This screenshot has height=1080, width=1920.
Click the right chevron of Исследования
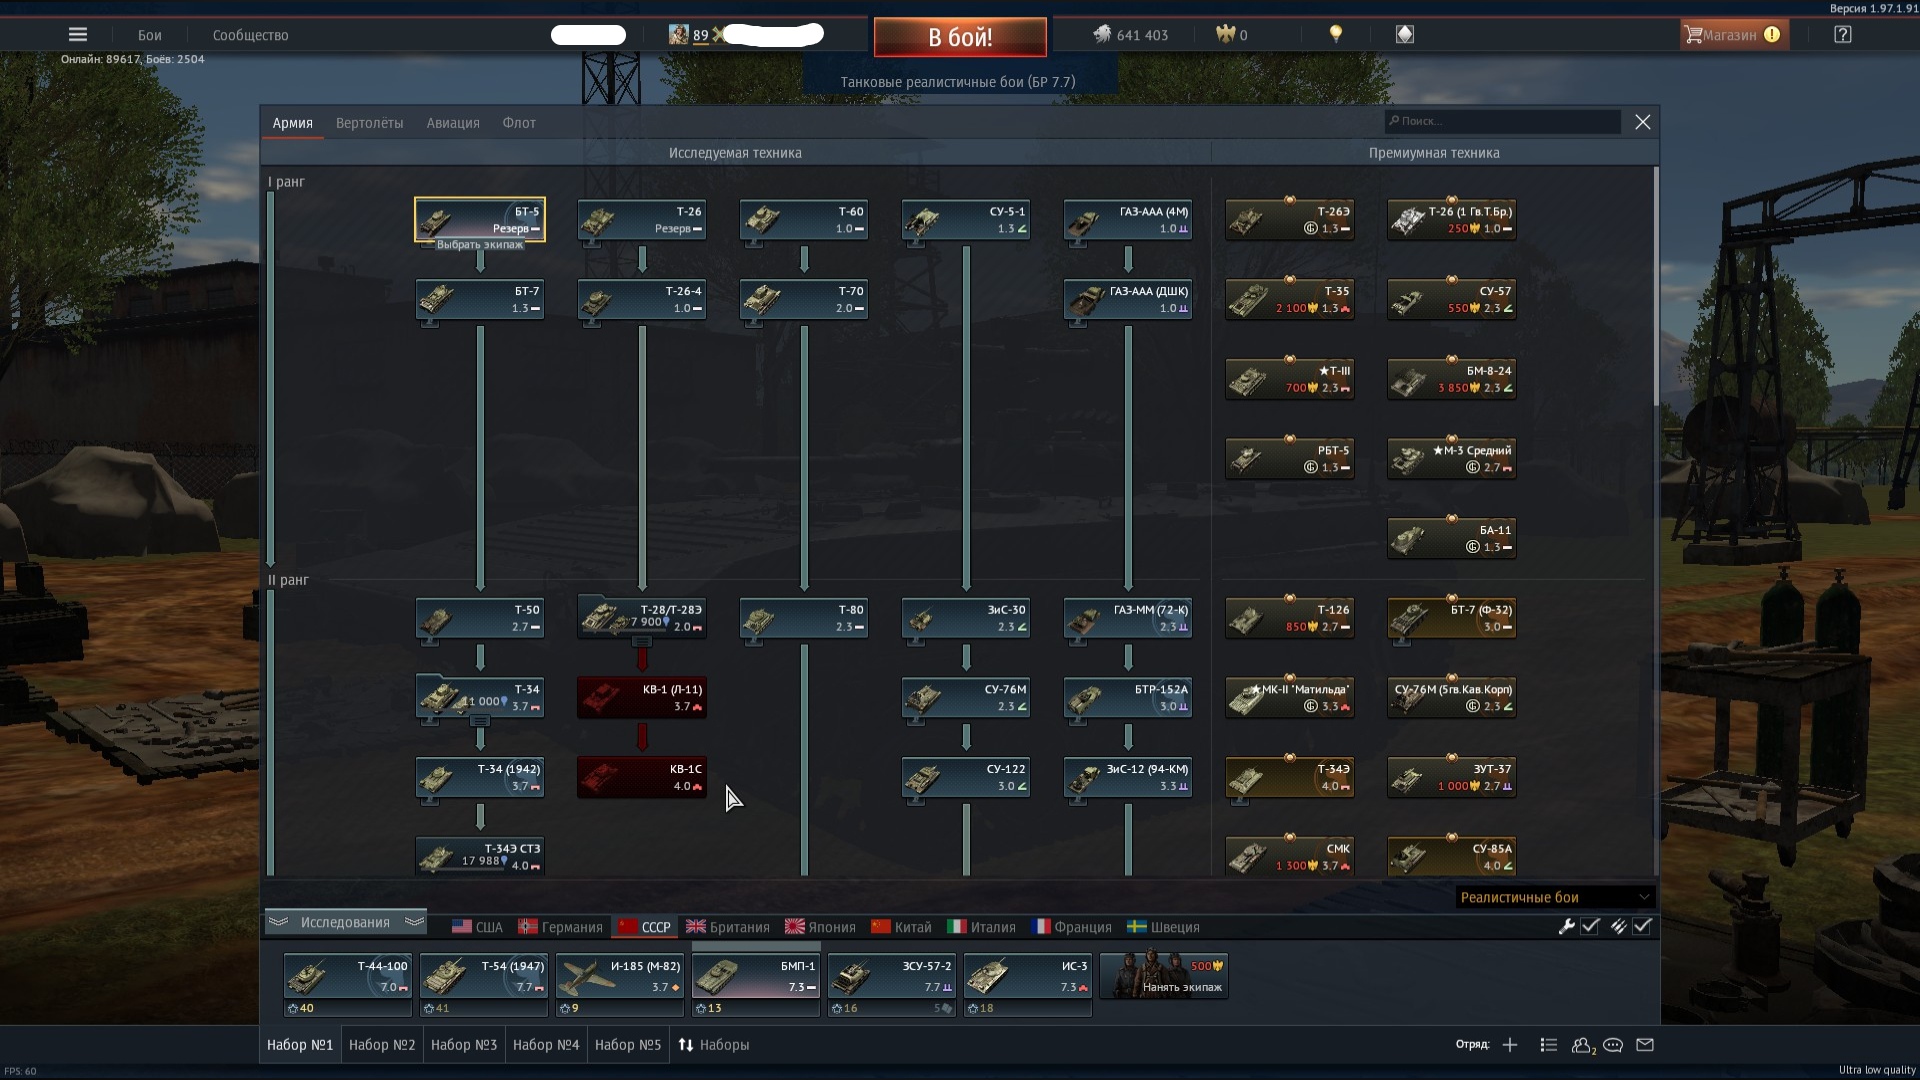tap(414, 921)
